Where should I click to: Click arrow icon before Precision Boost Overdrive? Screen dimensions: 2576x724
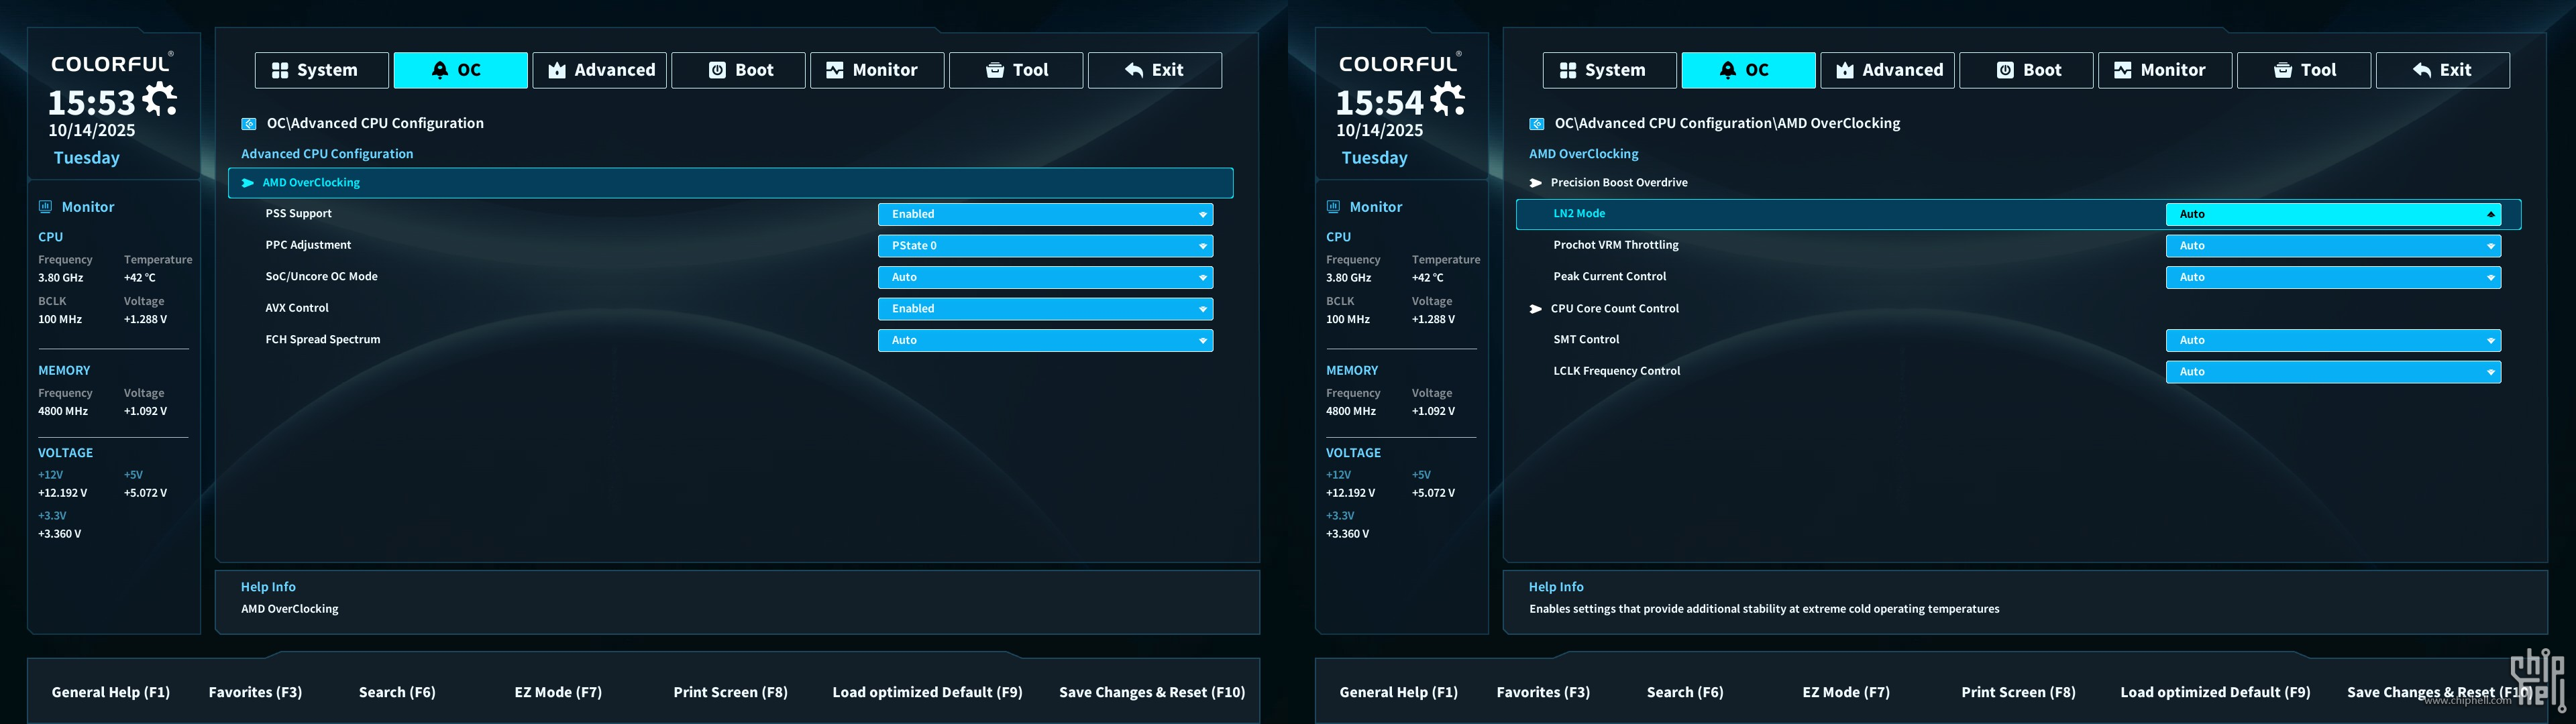point(1535,183)
